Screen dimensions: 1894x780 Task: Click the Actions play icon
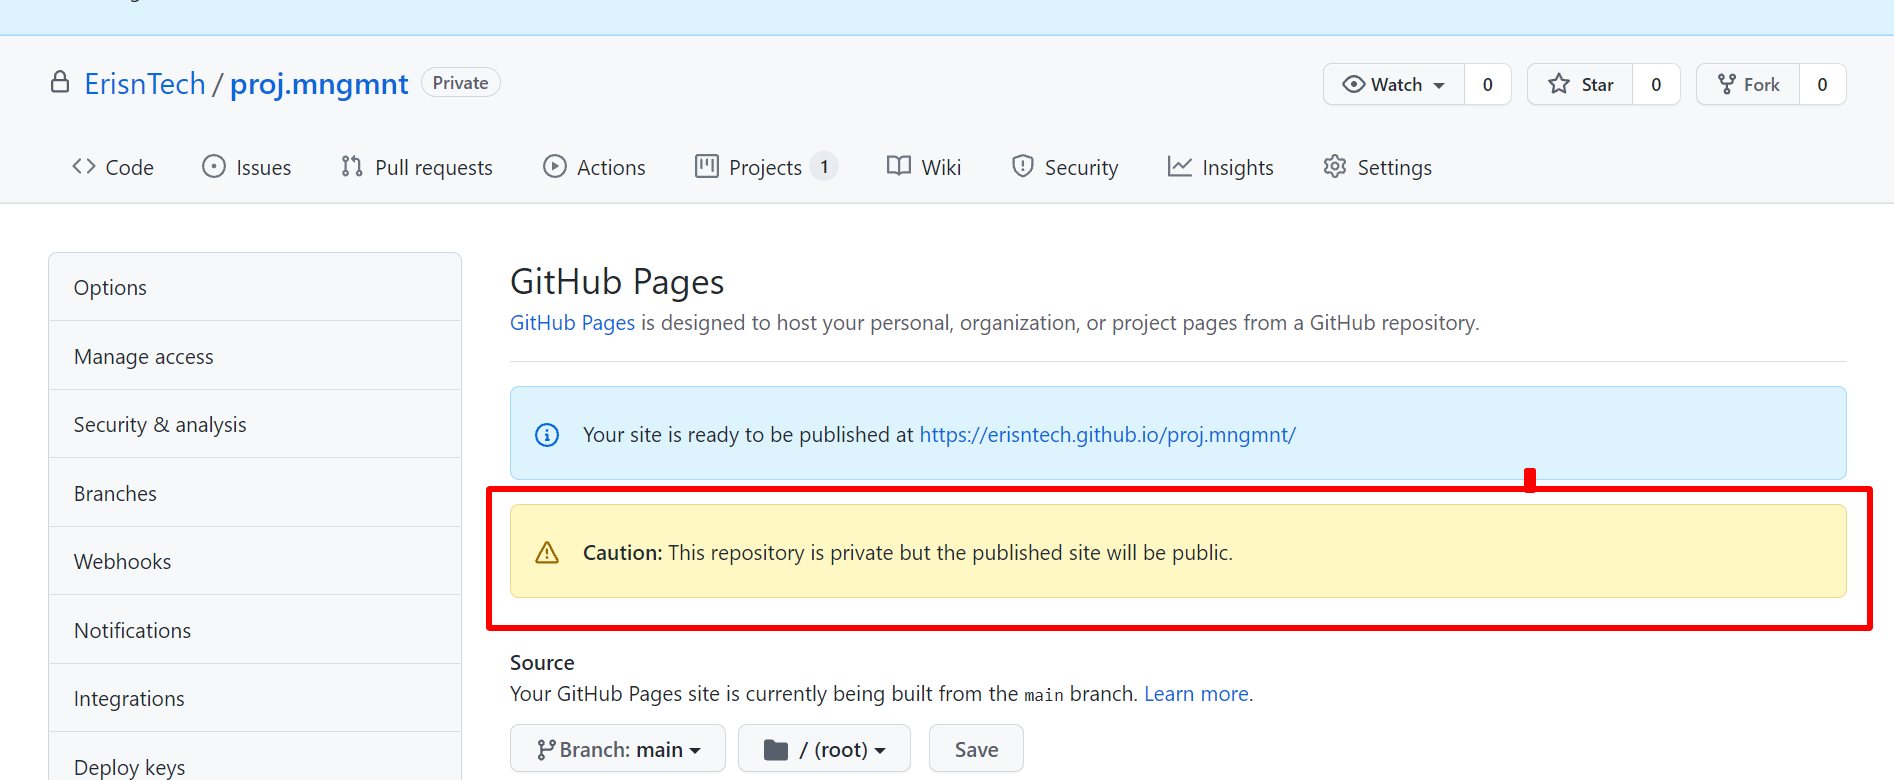[555, 166]
